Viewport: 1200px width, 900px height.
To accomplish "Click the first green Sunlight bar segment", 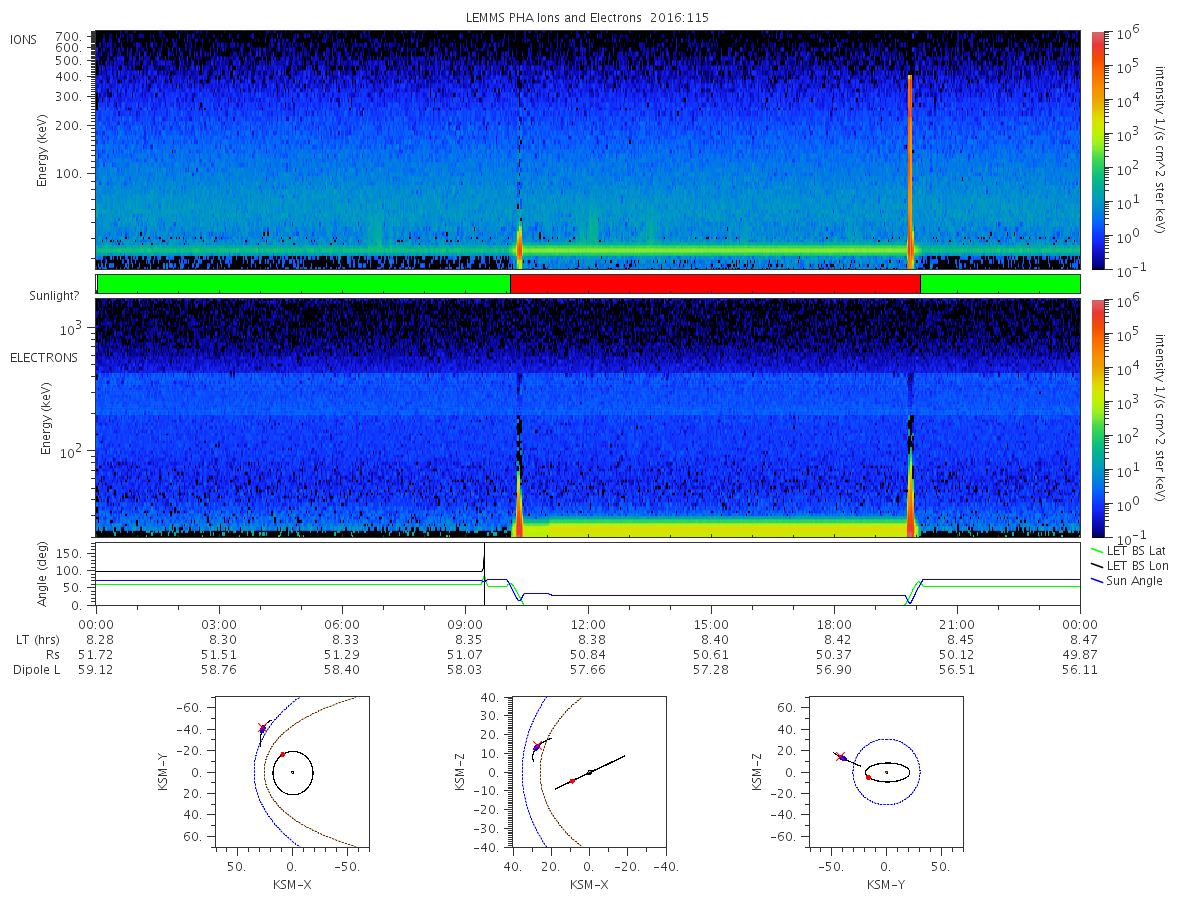I will (x=304, y=284).
